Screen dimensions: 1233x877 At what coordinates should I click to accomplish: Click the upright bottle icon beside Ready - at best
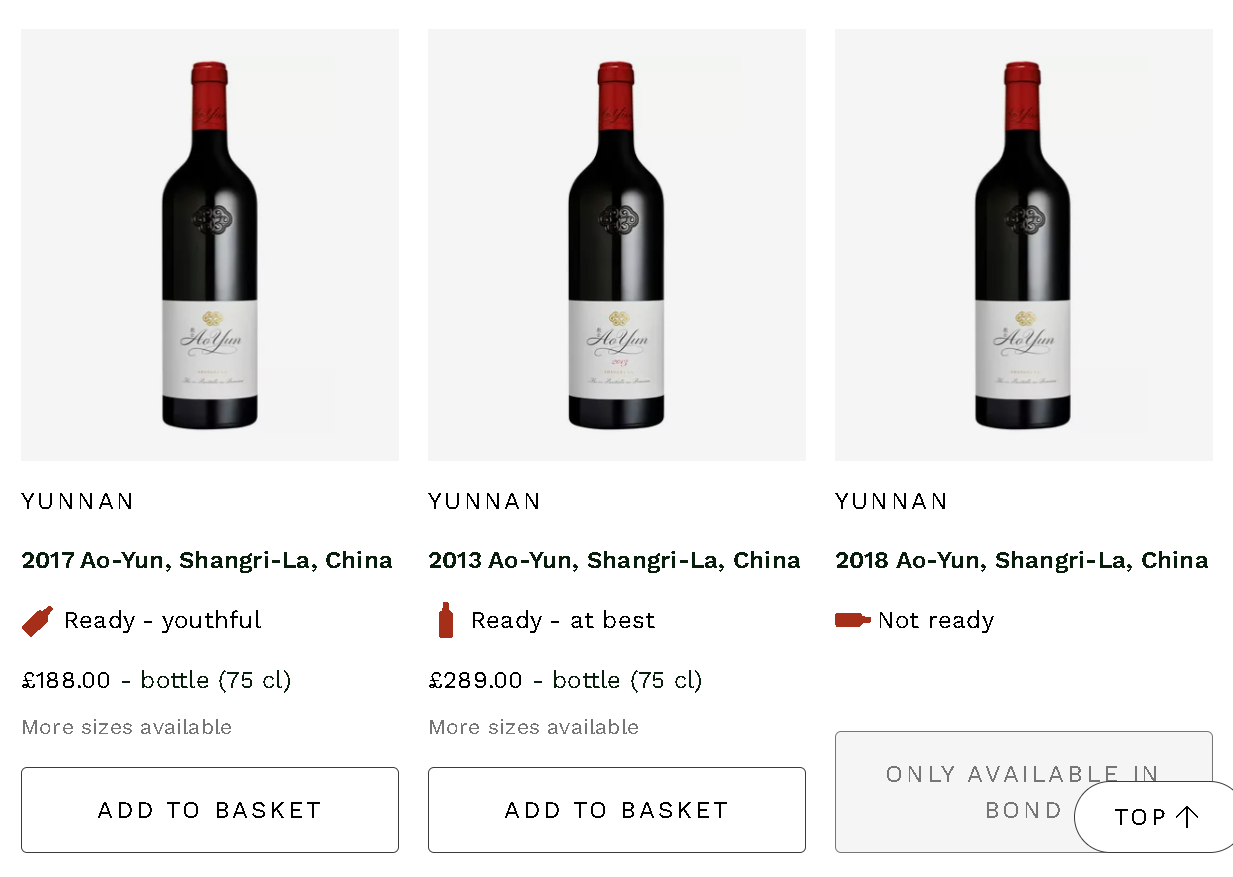click(446, 621)
